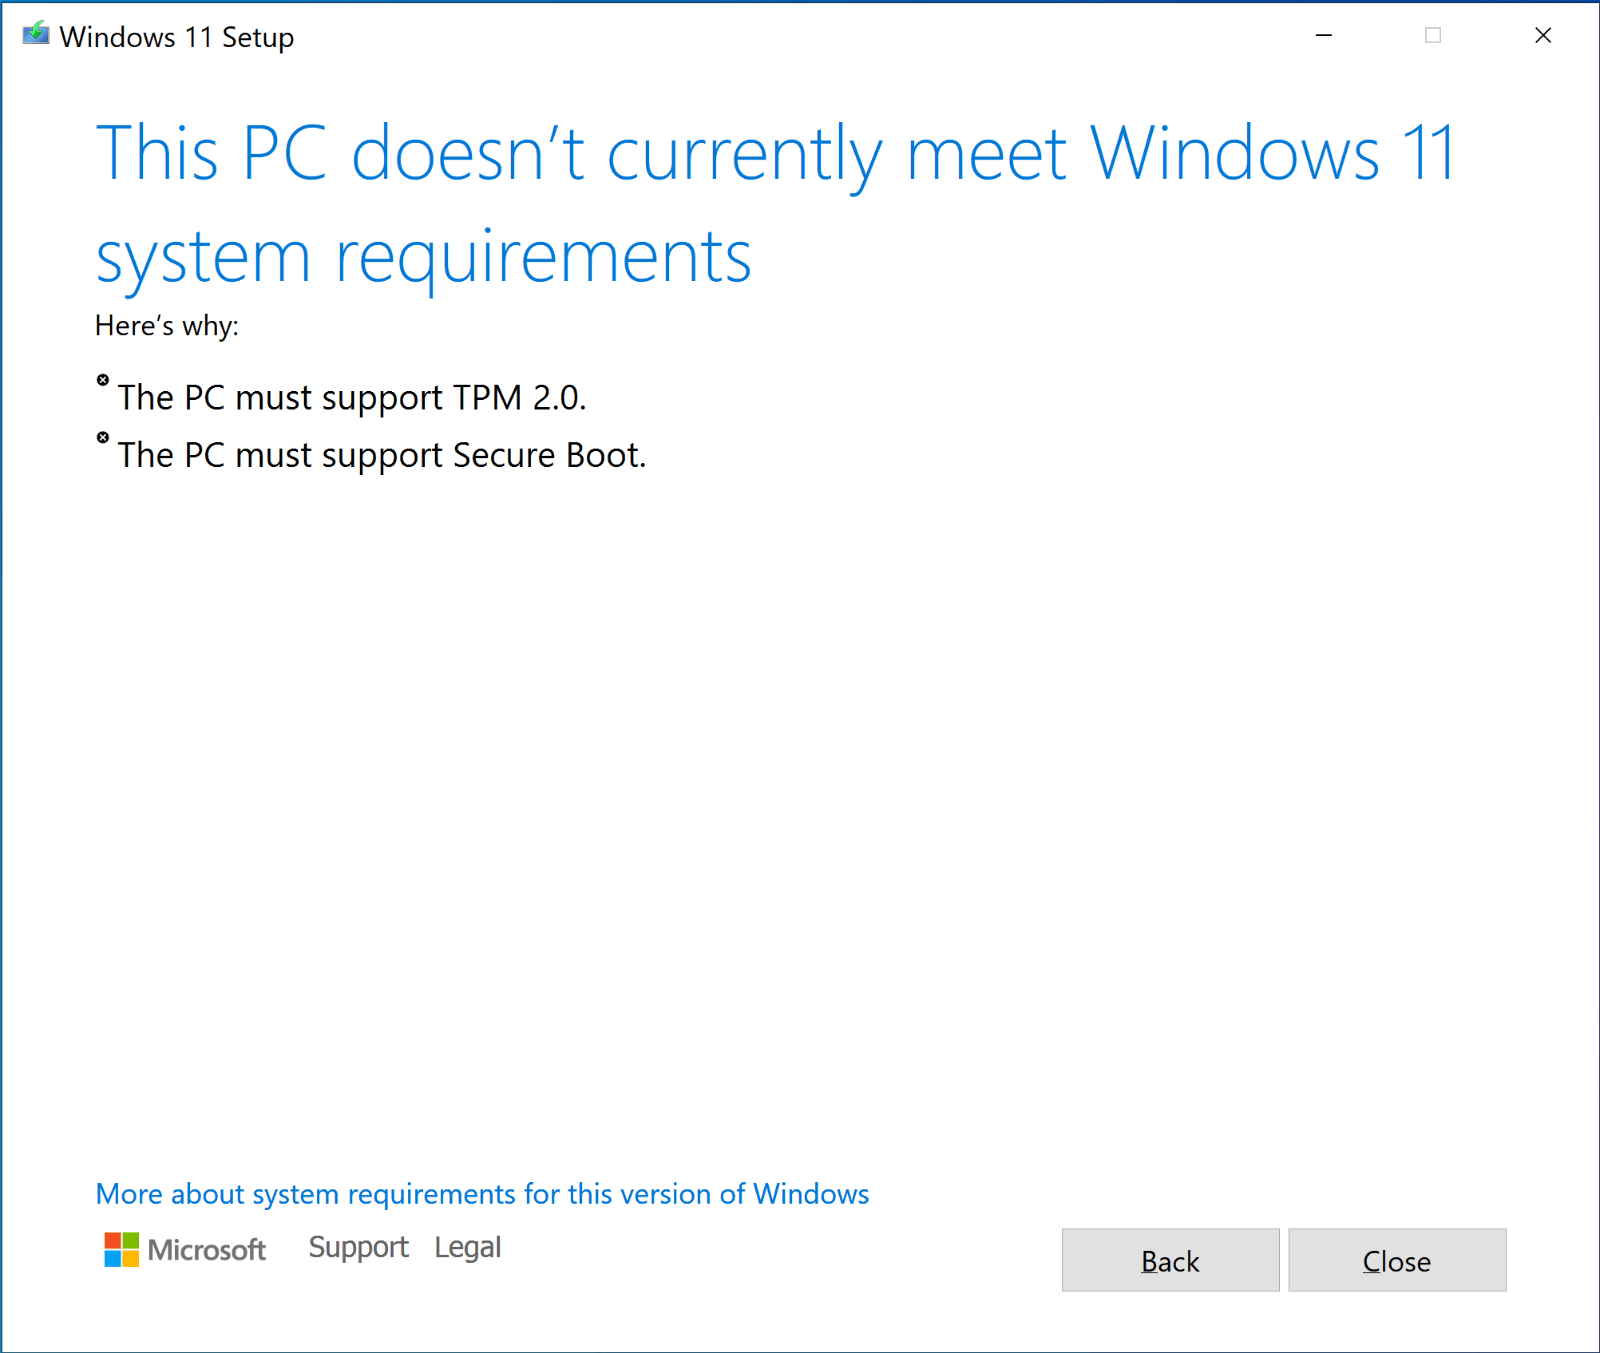Click the error icon beside TPM 2.0
1600x1353 pixels.
click(x=103, y=380)
